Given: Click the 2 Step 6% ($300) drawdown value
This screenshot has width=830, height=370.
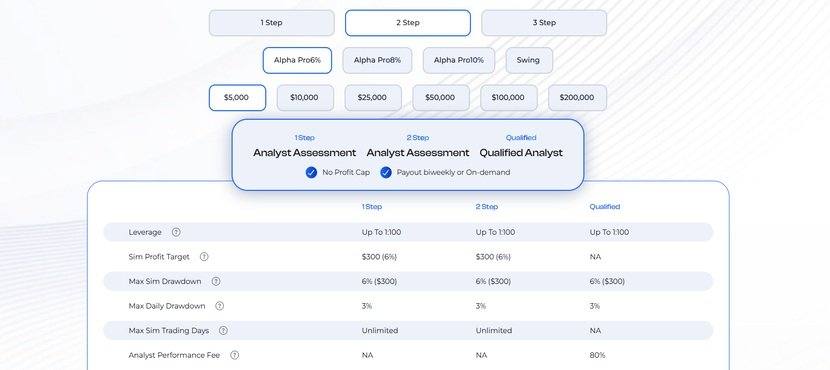Looking at the screenshot, I should pyautogui.click(x=493, y=282).
